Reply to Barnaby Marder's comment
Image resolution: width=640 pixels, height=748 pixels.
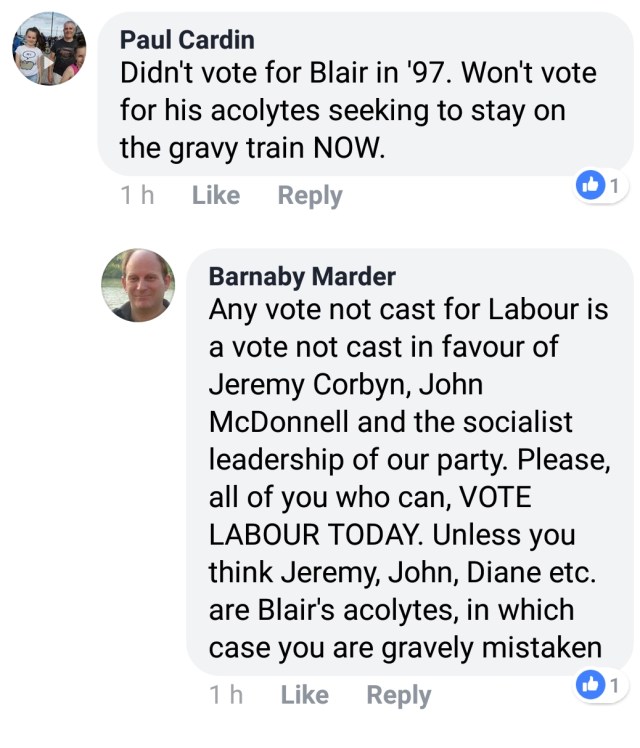click(398, 695)
